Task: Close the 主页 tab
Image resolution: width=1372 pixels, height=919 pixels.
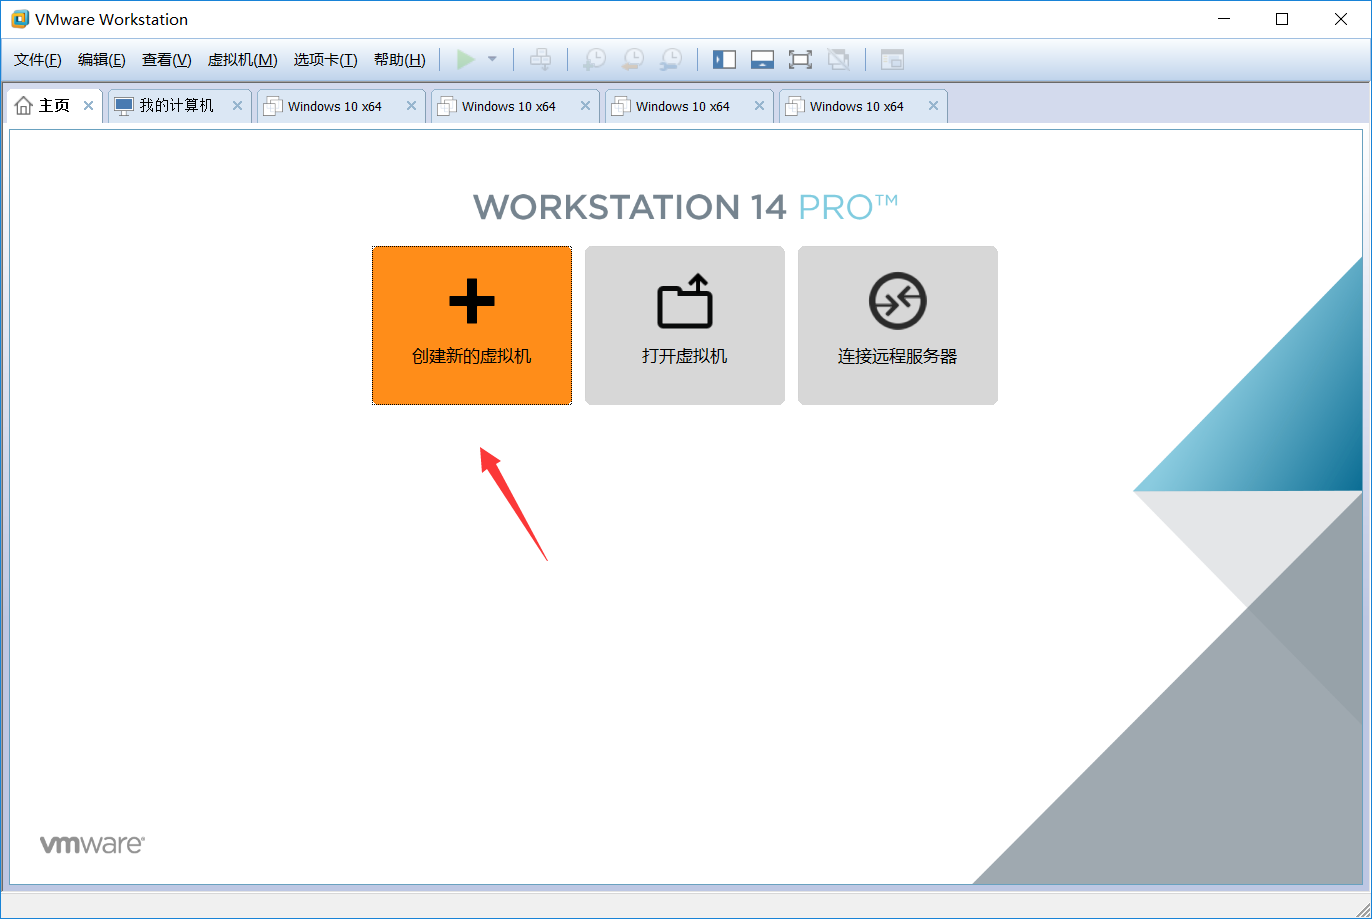Action: pyautogui.click(x=89, y=106)
